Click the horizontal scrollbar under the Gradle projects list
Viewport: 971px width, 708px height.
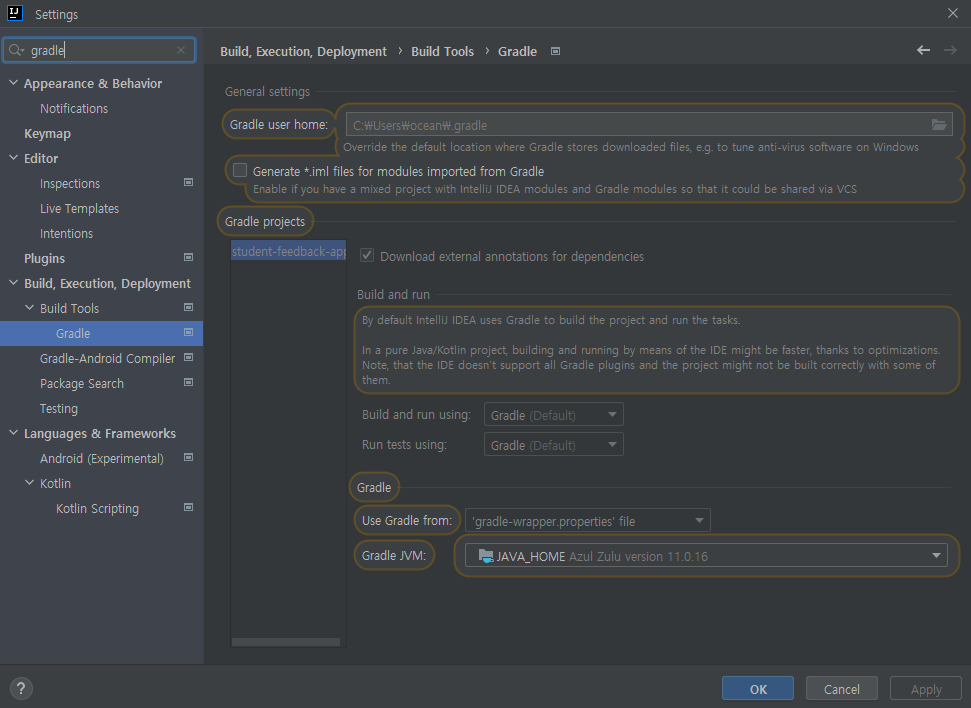click(x=285, y=642)
